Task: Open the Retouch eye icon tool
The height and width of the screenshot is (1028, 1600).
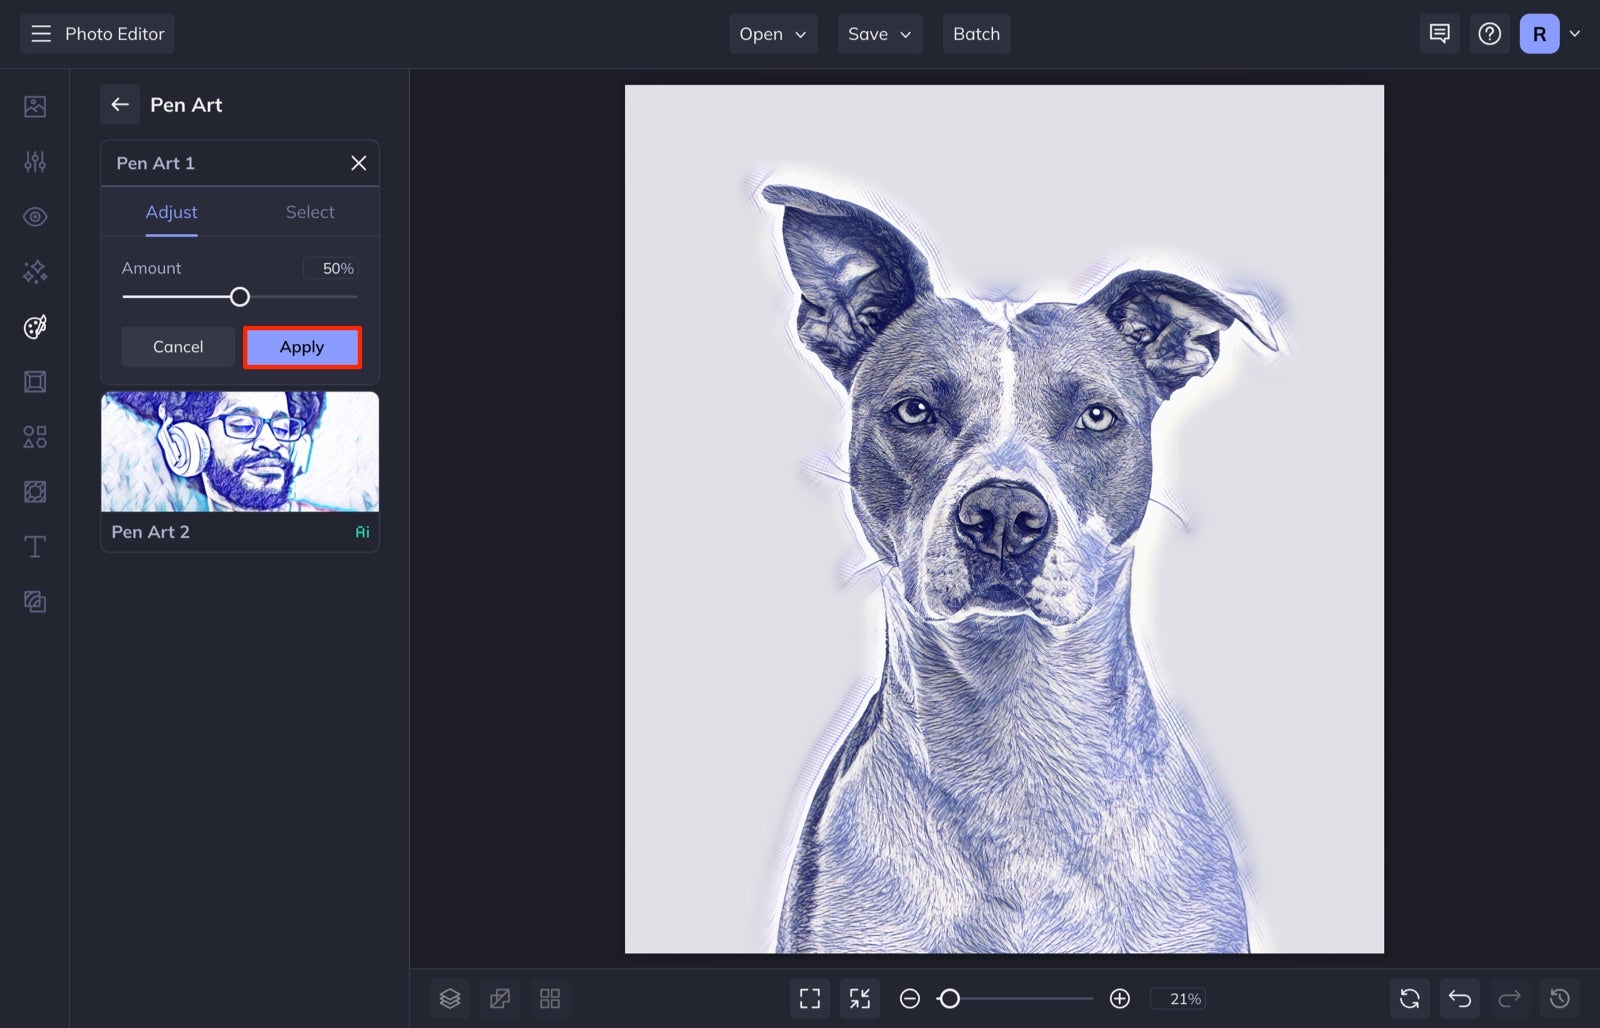Action: [x=34, y=216]
